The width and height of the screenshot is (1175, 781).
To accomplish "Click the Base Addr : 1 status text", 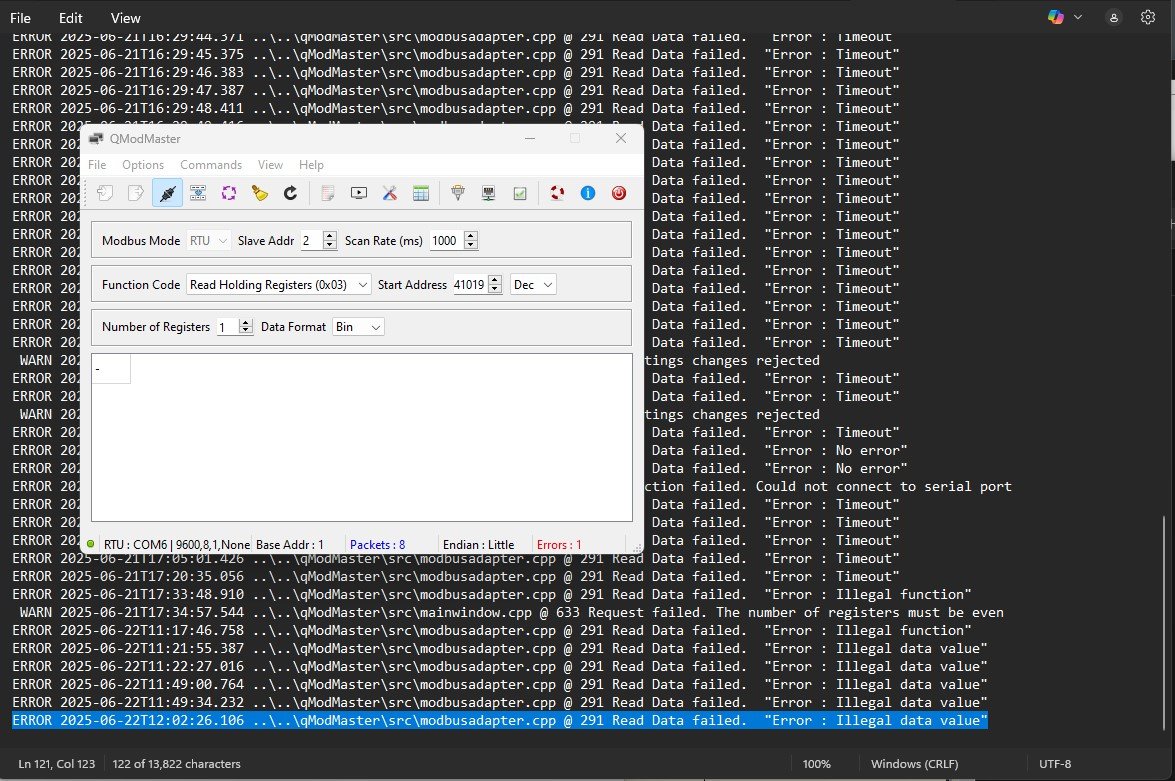I will [289, 545].
